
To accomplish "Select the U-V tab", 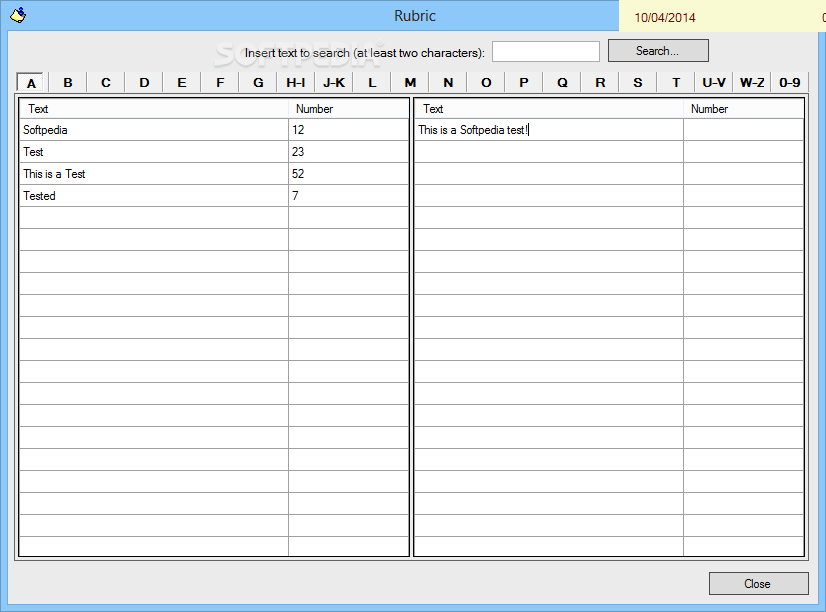I will tap(714, 83).
